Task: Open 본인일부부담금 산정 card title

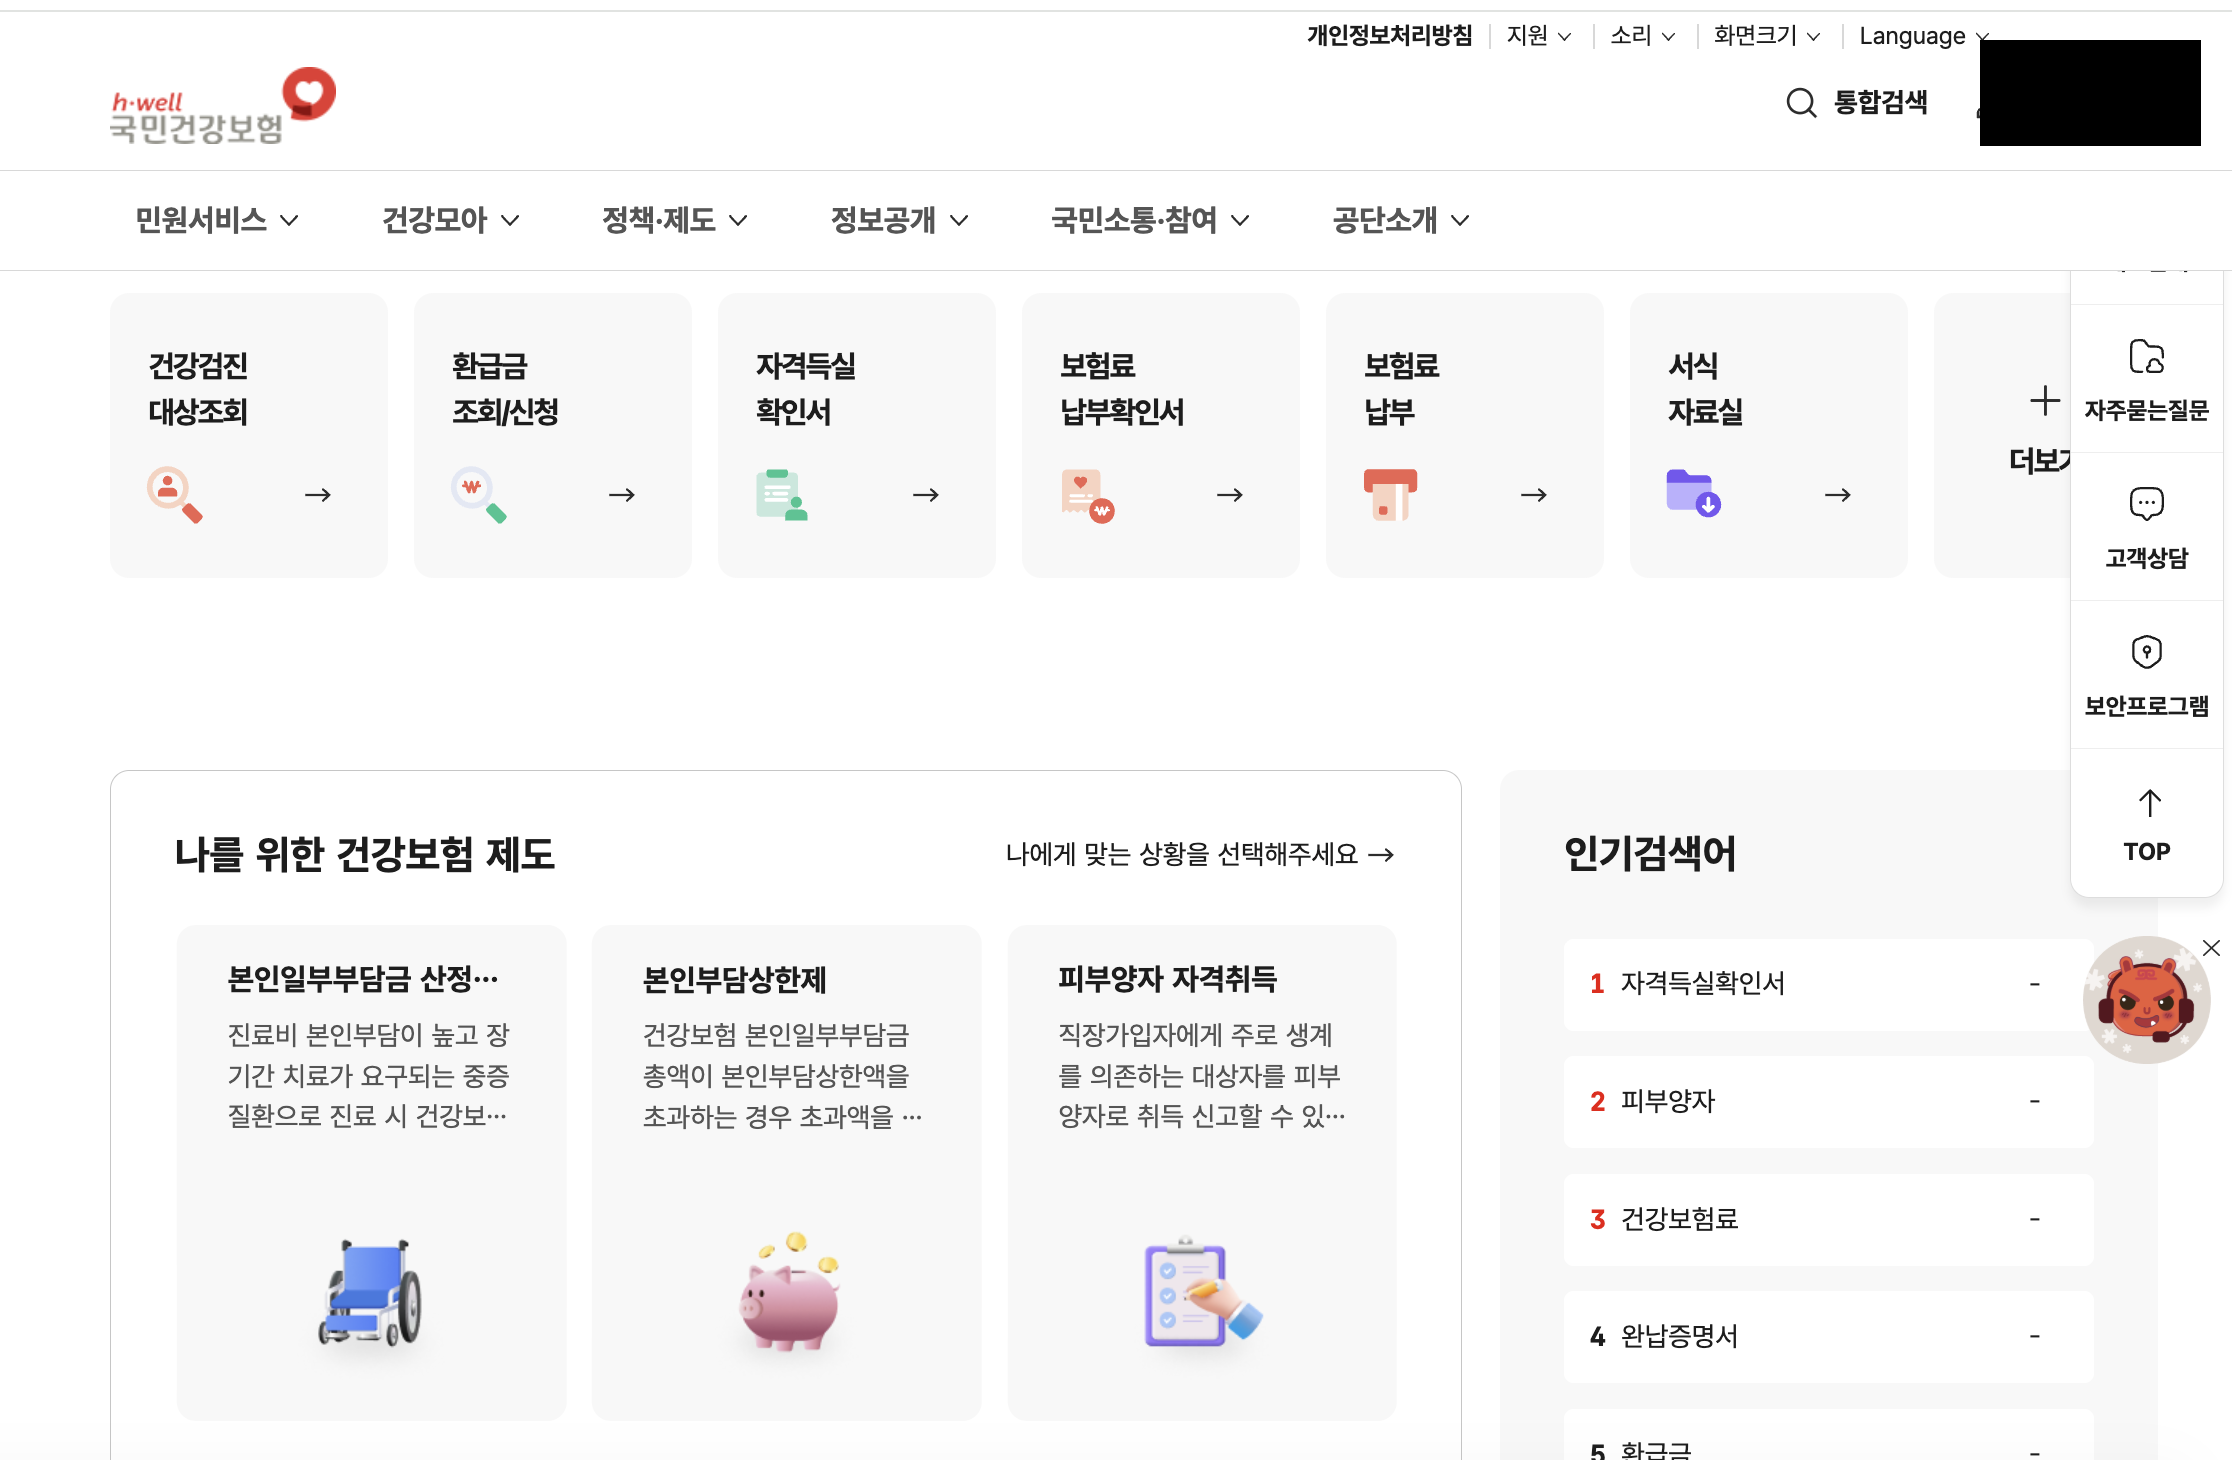Action: 363,978
